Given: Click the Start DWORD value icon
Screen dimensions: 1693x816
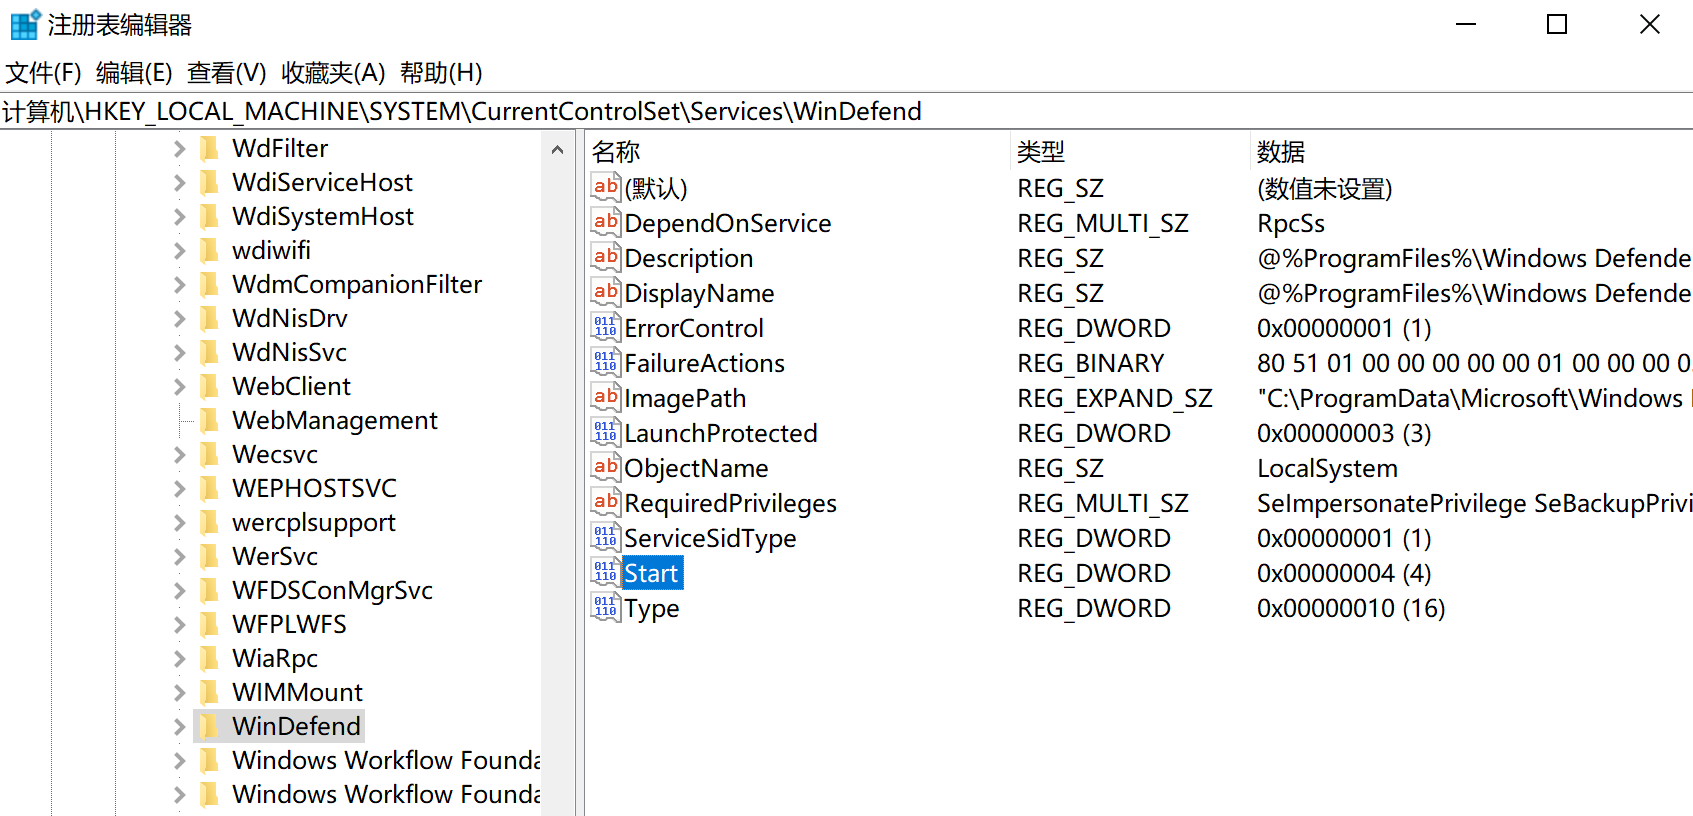Looking at the screenshot, I should pyautogui.click(x=606, y=573).
